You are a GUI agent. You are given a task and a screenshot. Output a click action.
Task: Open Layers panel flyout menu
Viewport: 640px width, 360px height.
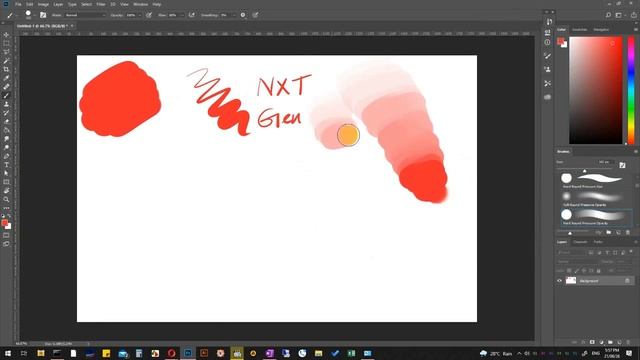click(636, 242)
